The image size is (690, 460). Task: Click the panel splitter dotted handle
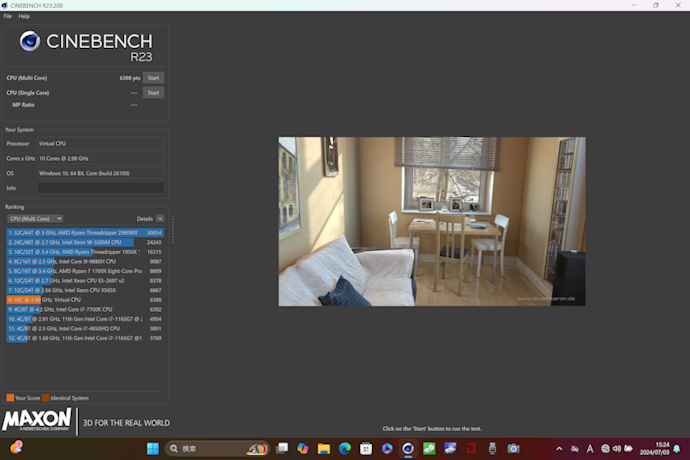[173, 229]
